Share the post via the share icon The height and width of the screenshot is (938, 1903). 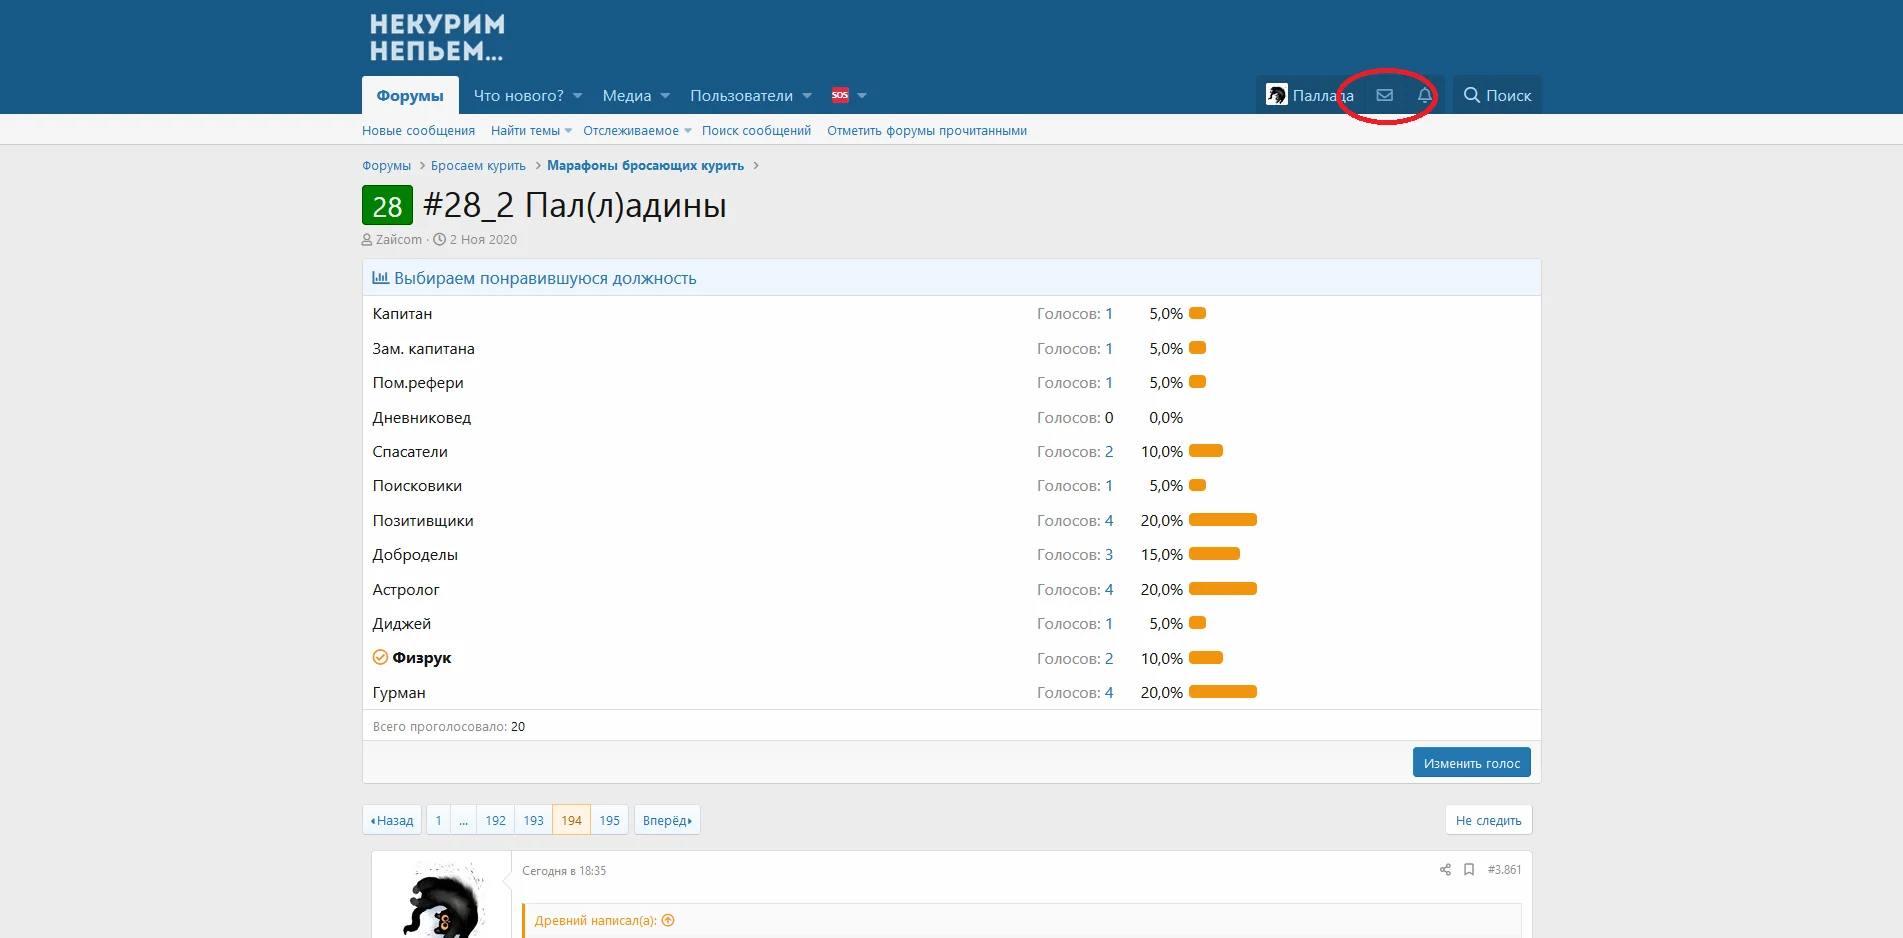pos(1444,870)
